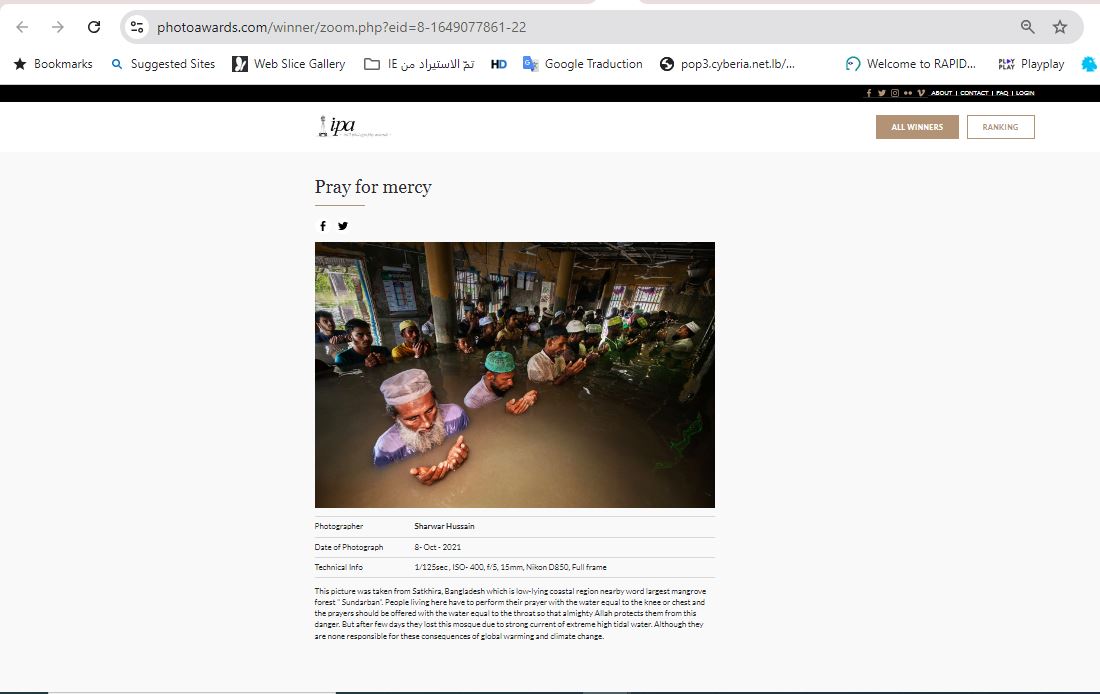
Task: Open the LOGIN link in header
Action: (x=1025, y=93)
